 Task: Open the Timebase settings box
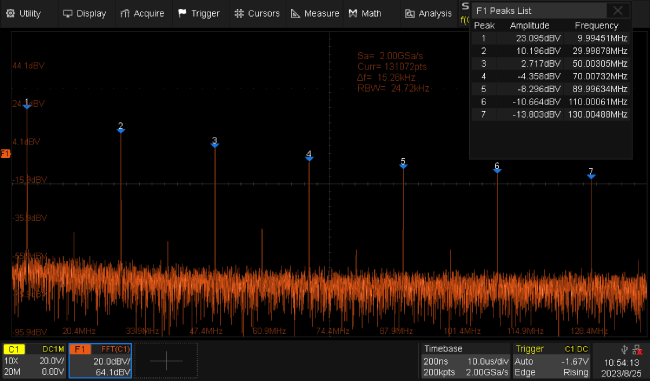pyautogui.click(x=466, y=361)
